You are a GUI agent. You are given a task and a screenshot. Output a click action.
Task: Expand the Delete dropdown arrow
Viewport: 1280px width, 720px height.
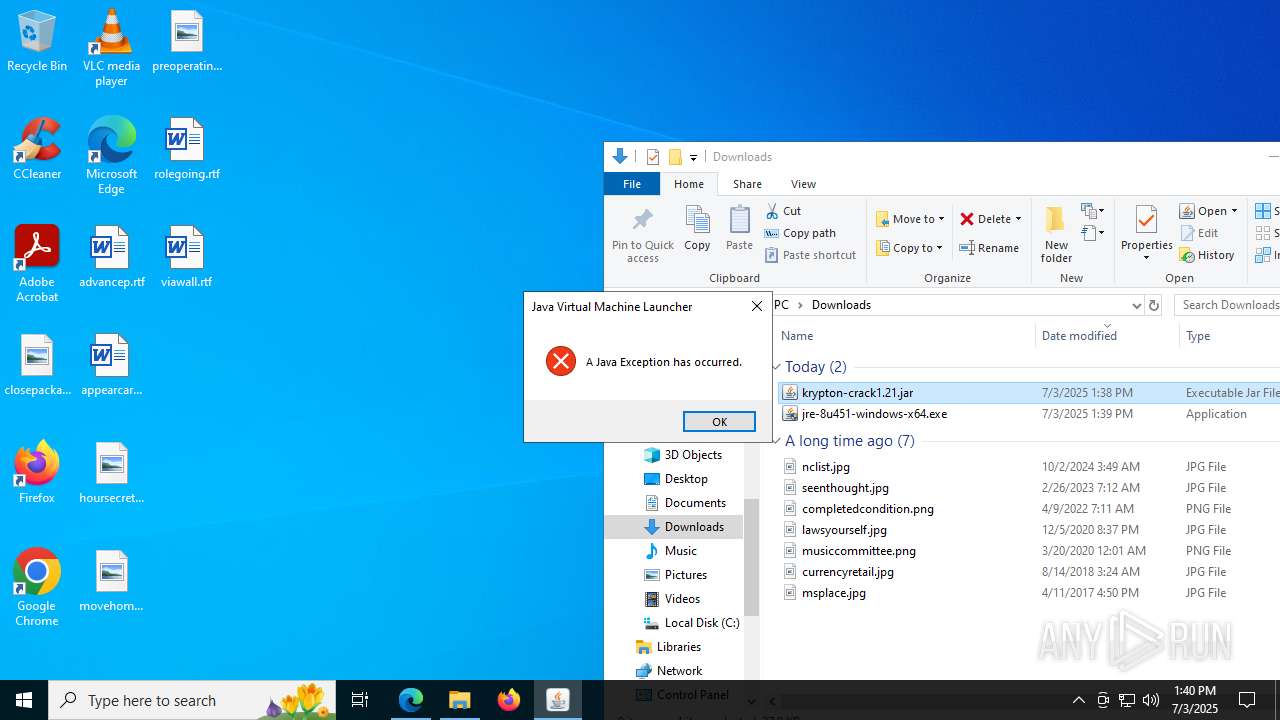[1018, 219]
